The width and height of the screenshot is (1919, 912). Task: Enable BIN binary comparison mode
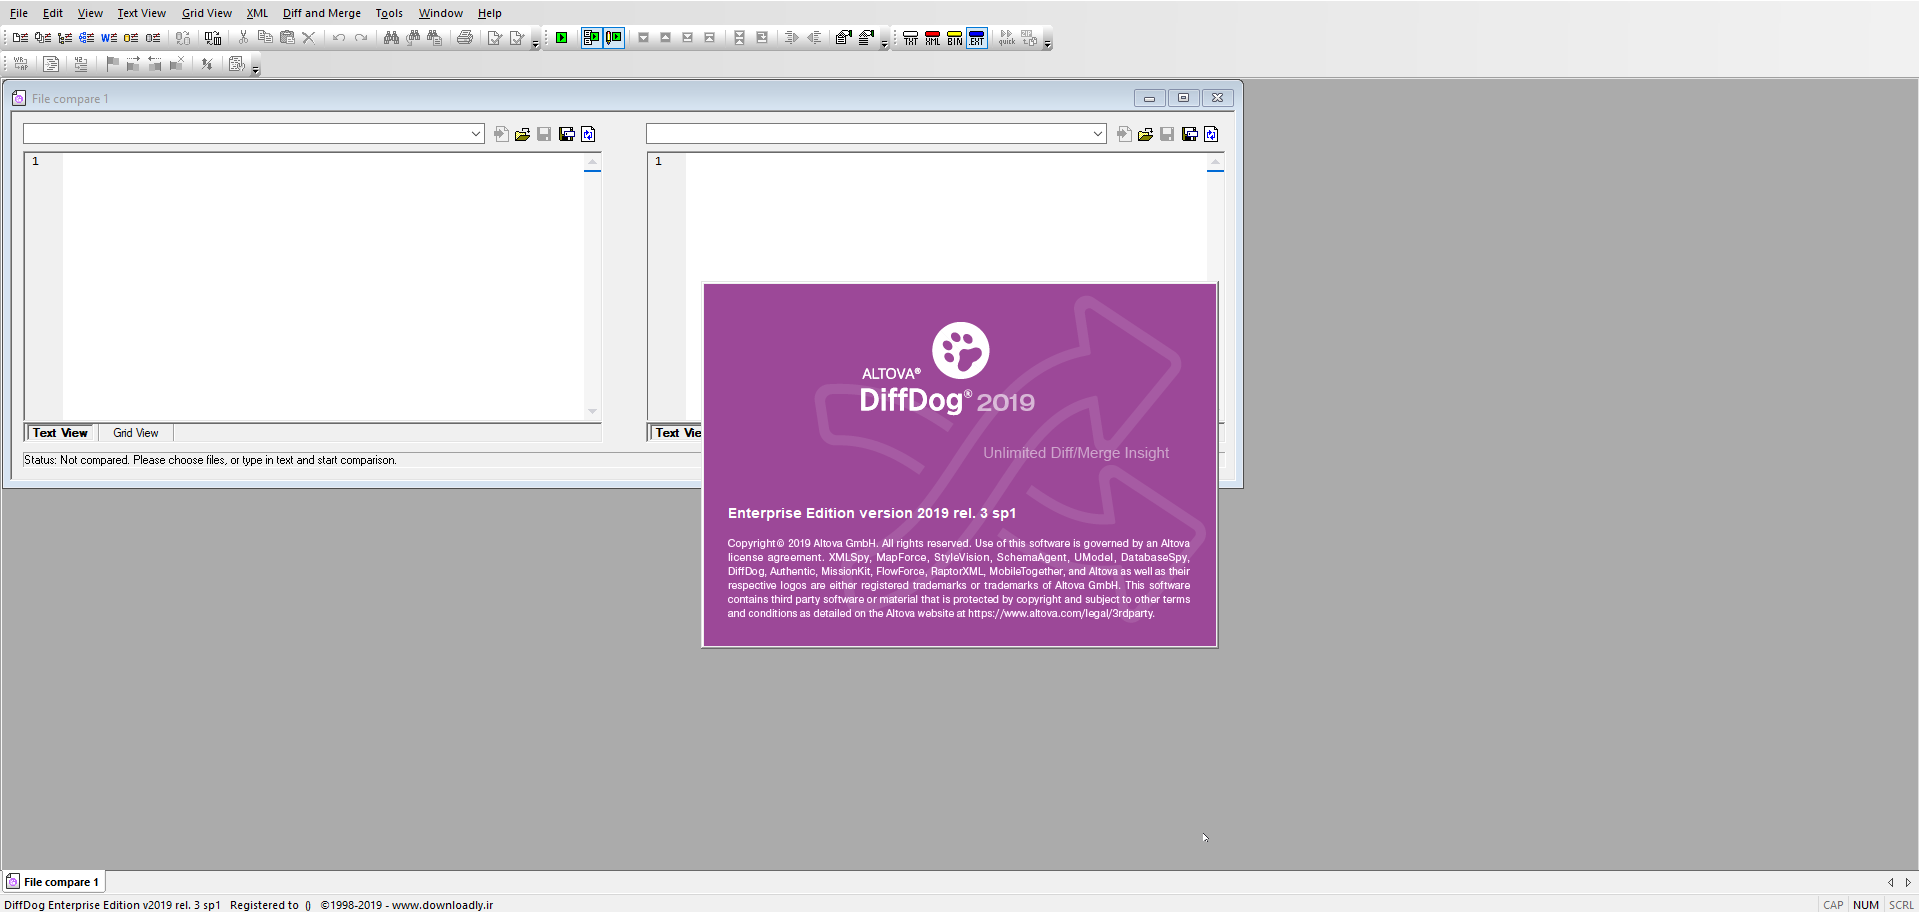click(954, 38)
